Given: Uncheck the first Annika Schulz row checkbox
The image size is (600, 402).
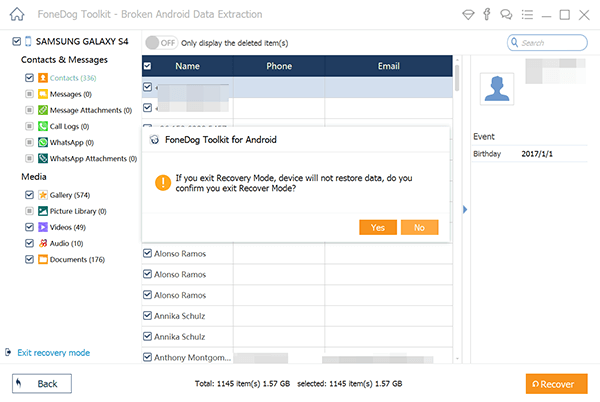Looking at the screenshot, I should click(x=147, y=316).
